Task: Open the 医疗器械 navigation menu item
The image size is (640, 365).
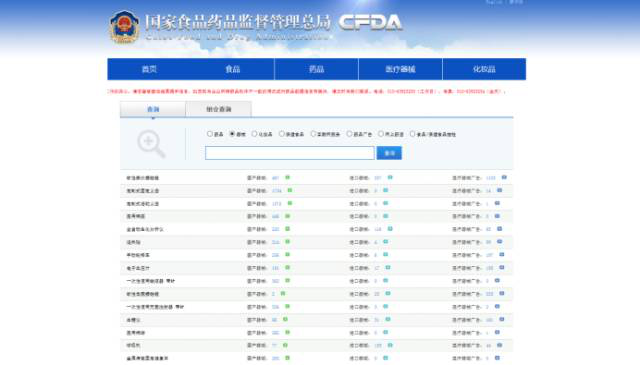Action: point(400,69)
